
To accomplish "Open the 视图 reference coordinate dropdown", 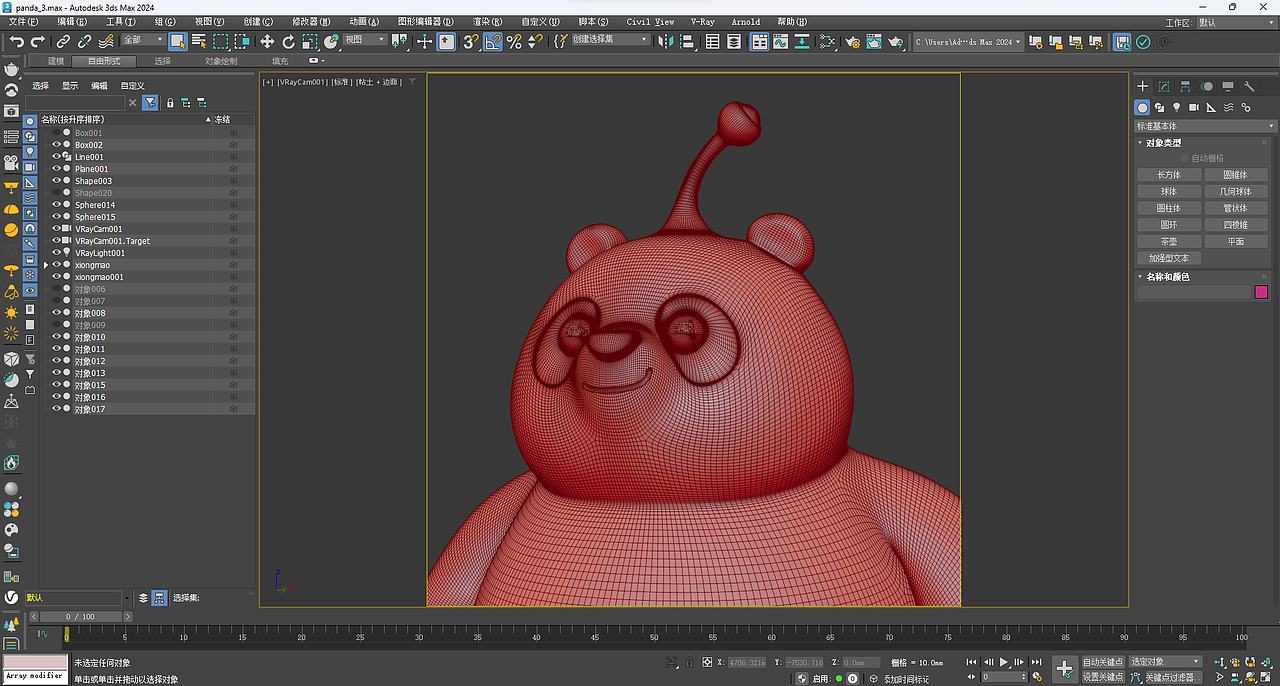I will (x=365, y=40).
